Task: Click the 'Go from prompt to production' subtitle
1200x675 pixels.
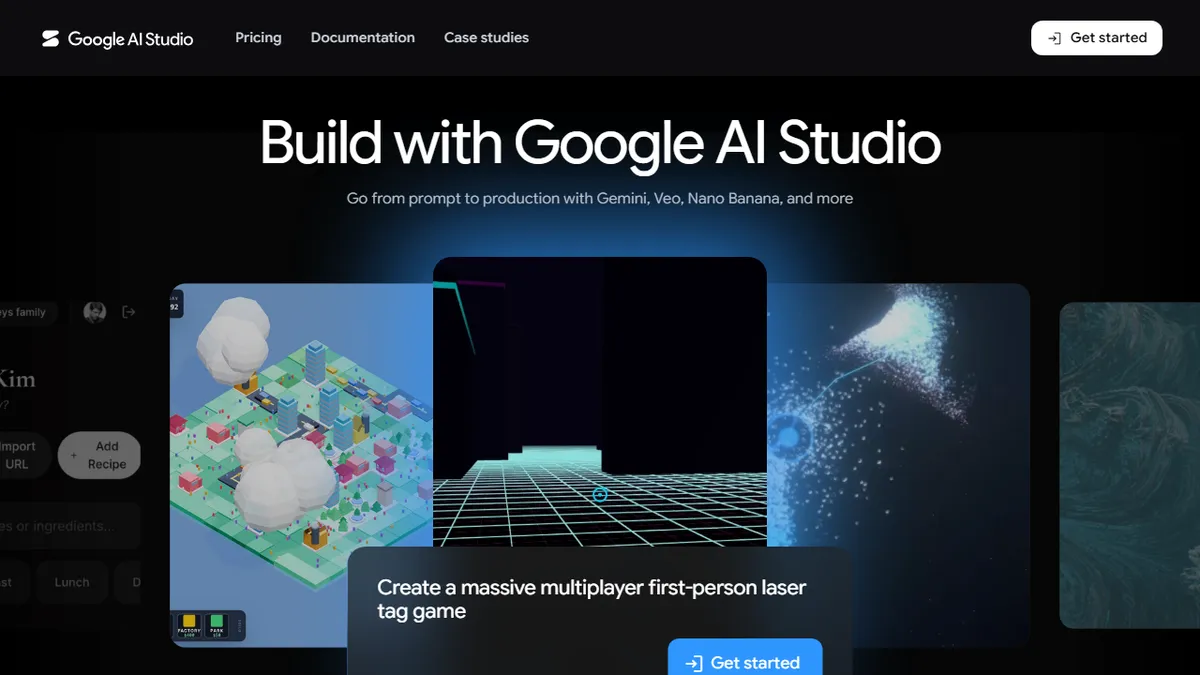Action: [600, 198]
